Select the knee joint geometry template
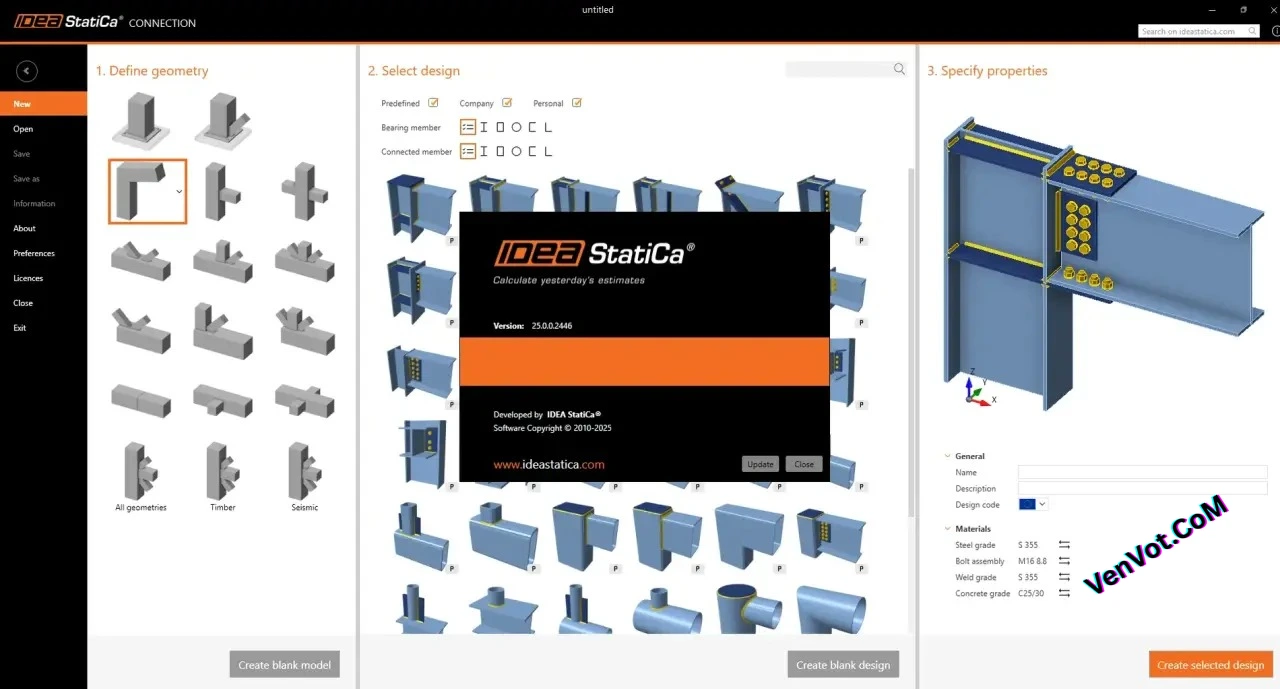 [x=144, y=190]
